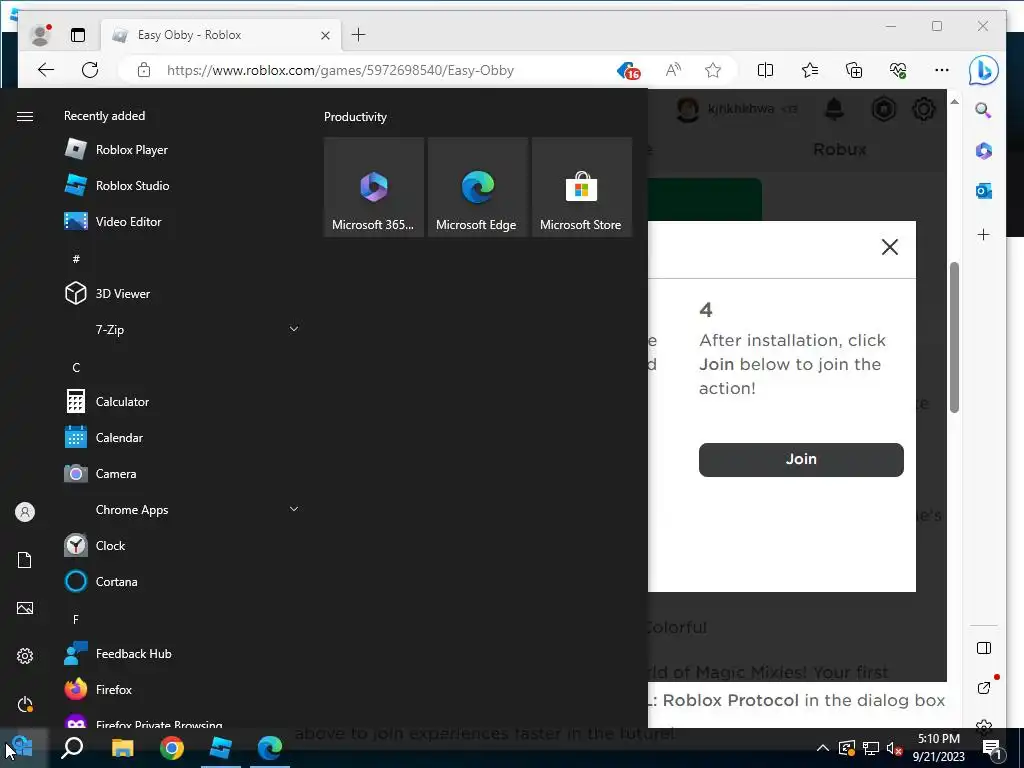Open File Explorer from taskbar
Screen dimensions: 1024x768
click(x=122, y=747)
